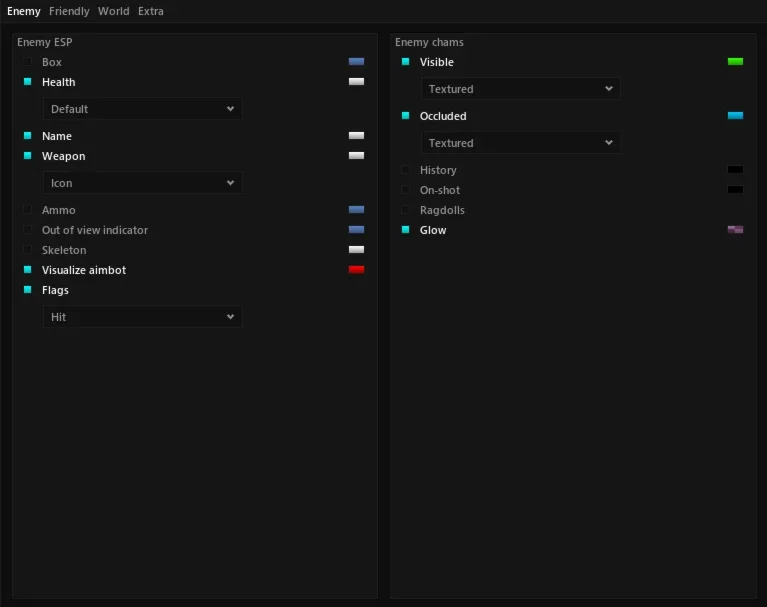Screen dimensions: 767x607
Task: Uncheck the Glow option
Action: [406, 229]
